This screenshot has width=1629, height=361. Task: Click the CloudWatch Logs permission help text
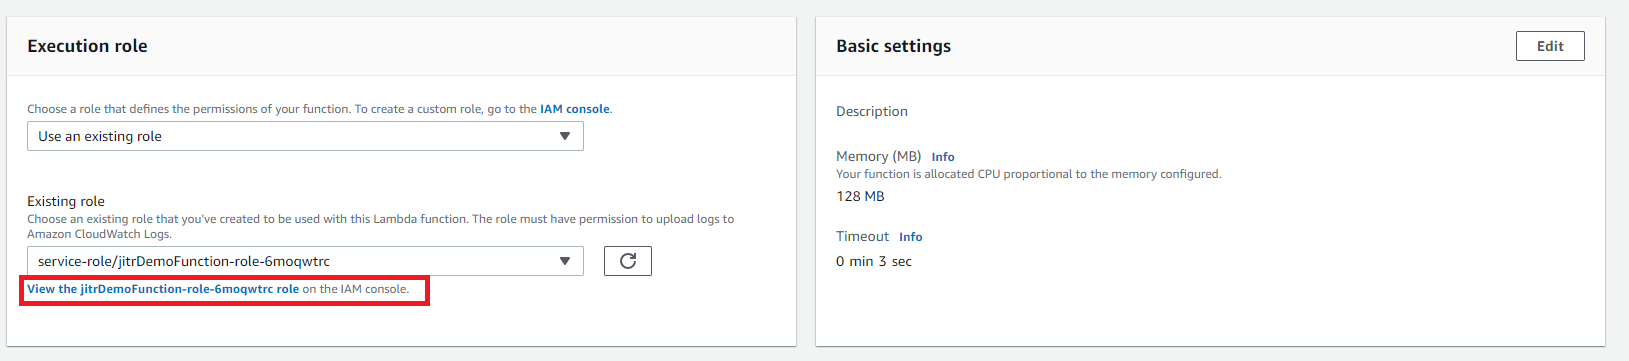(x=380, y=226)
